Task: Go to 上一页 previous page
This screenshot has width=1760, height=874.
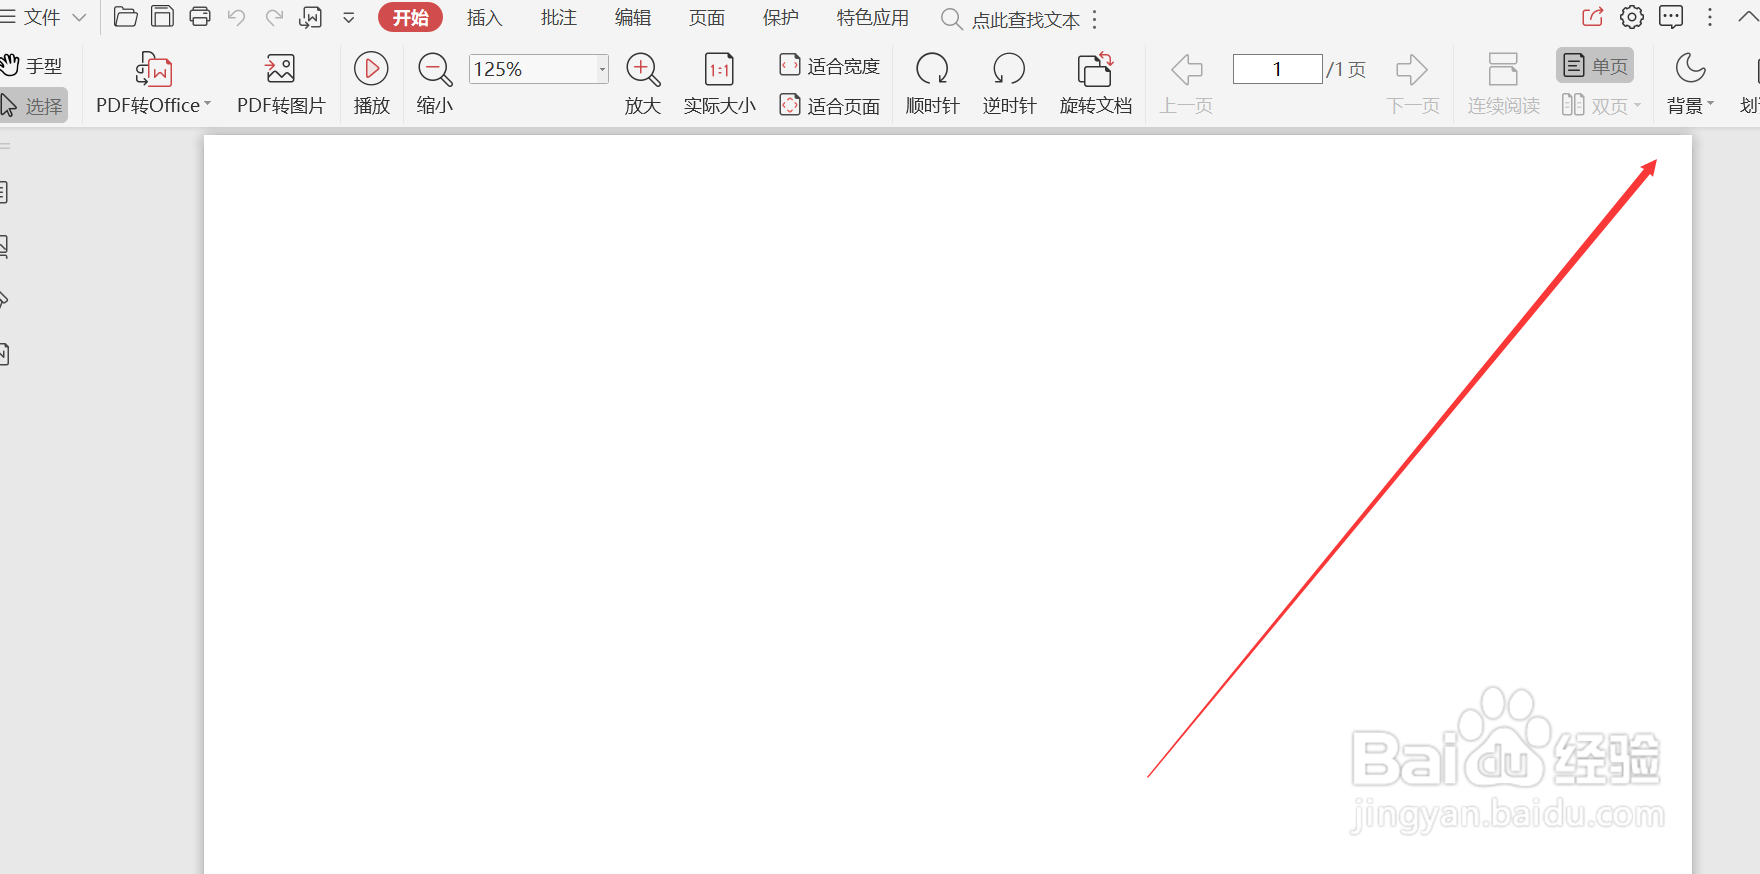Action: tap(1186, 85)
